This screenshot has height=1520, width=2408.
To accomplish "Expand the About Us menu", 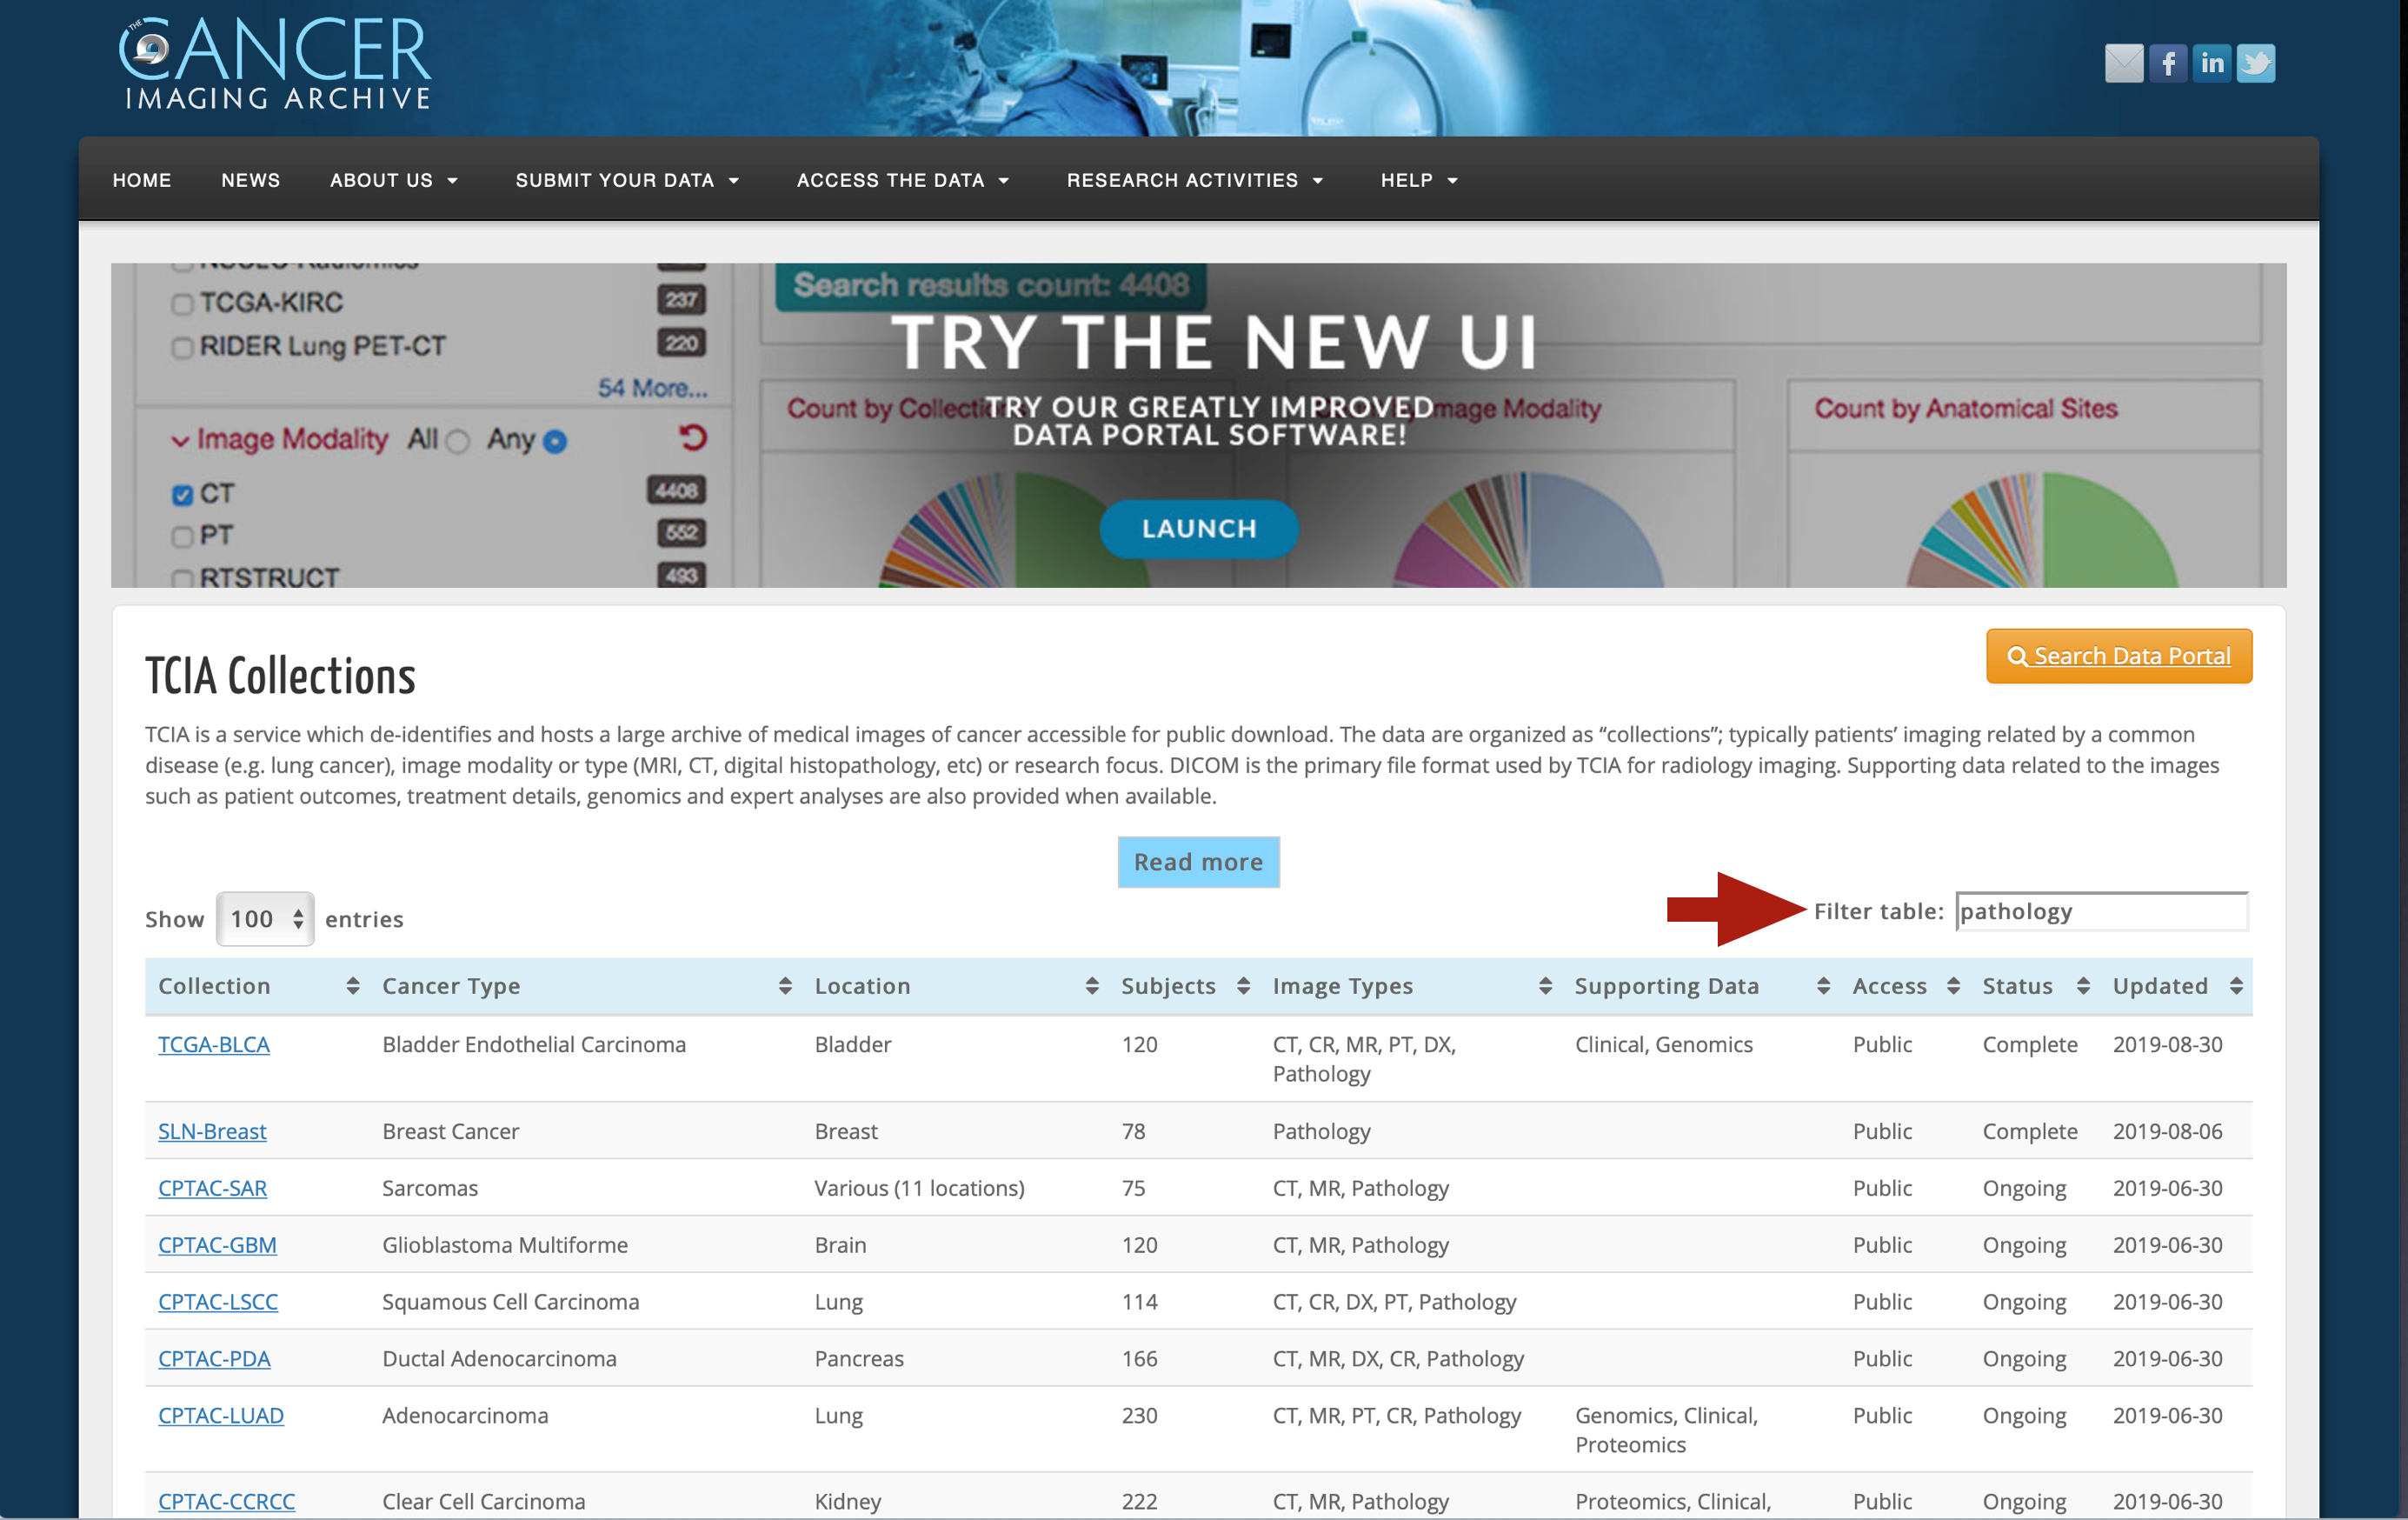I will (394, 180).
